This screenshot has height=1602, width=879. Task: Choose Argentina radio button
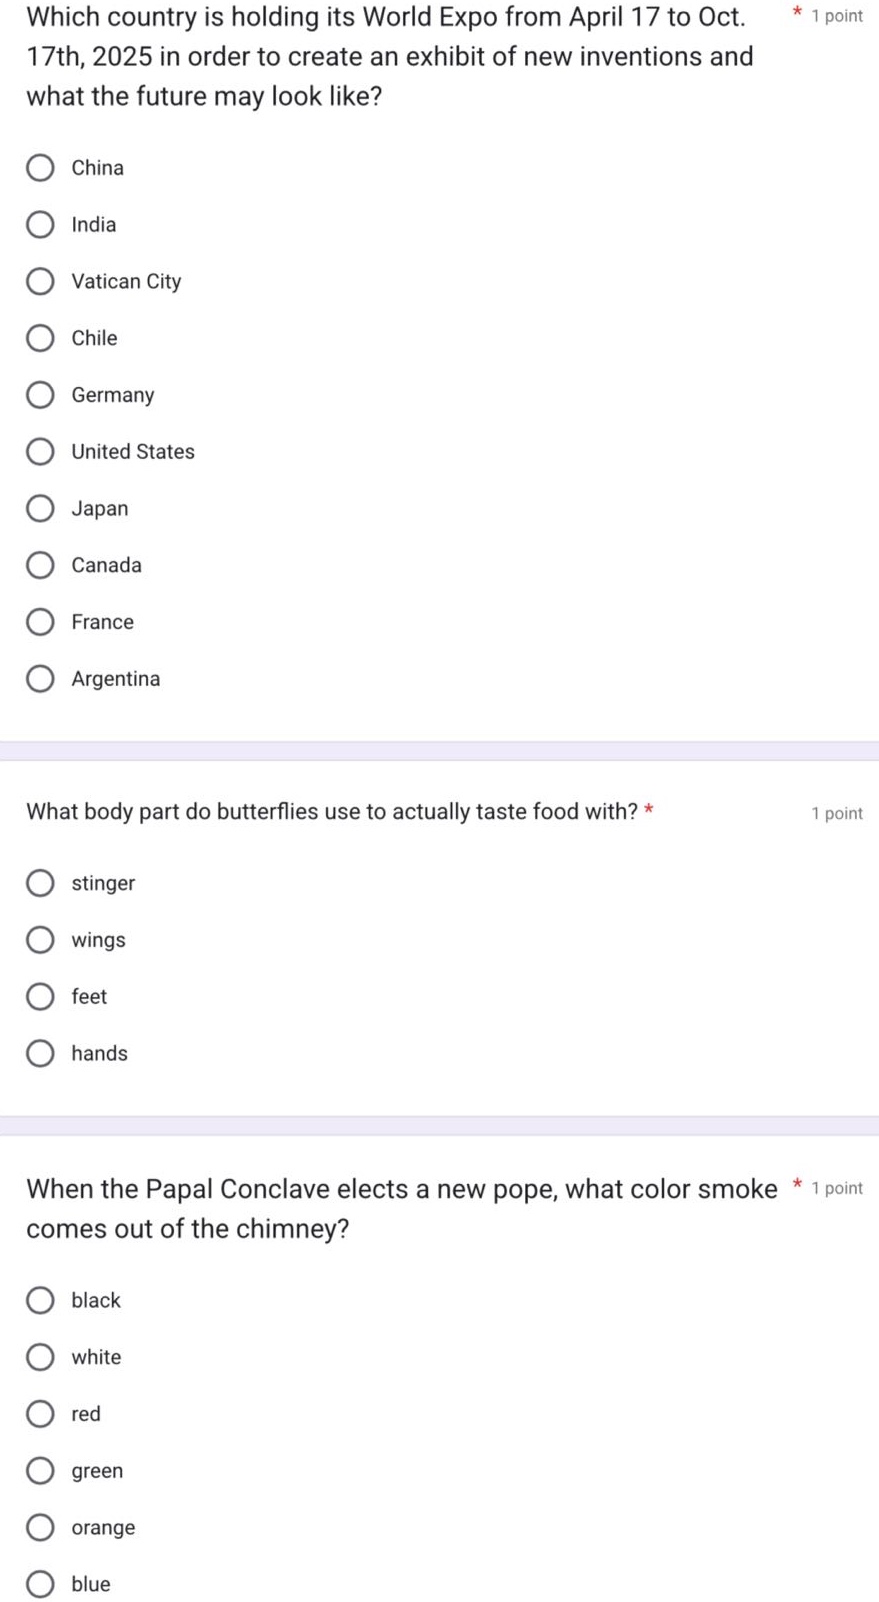[40, 679]
